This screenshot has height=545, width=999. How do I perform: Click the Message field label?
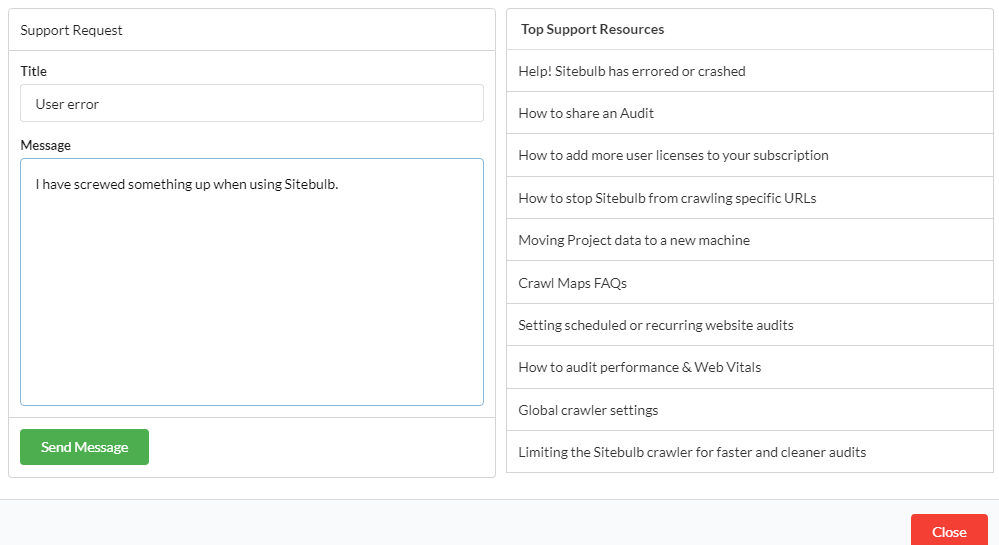(x=45, y=145)
